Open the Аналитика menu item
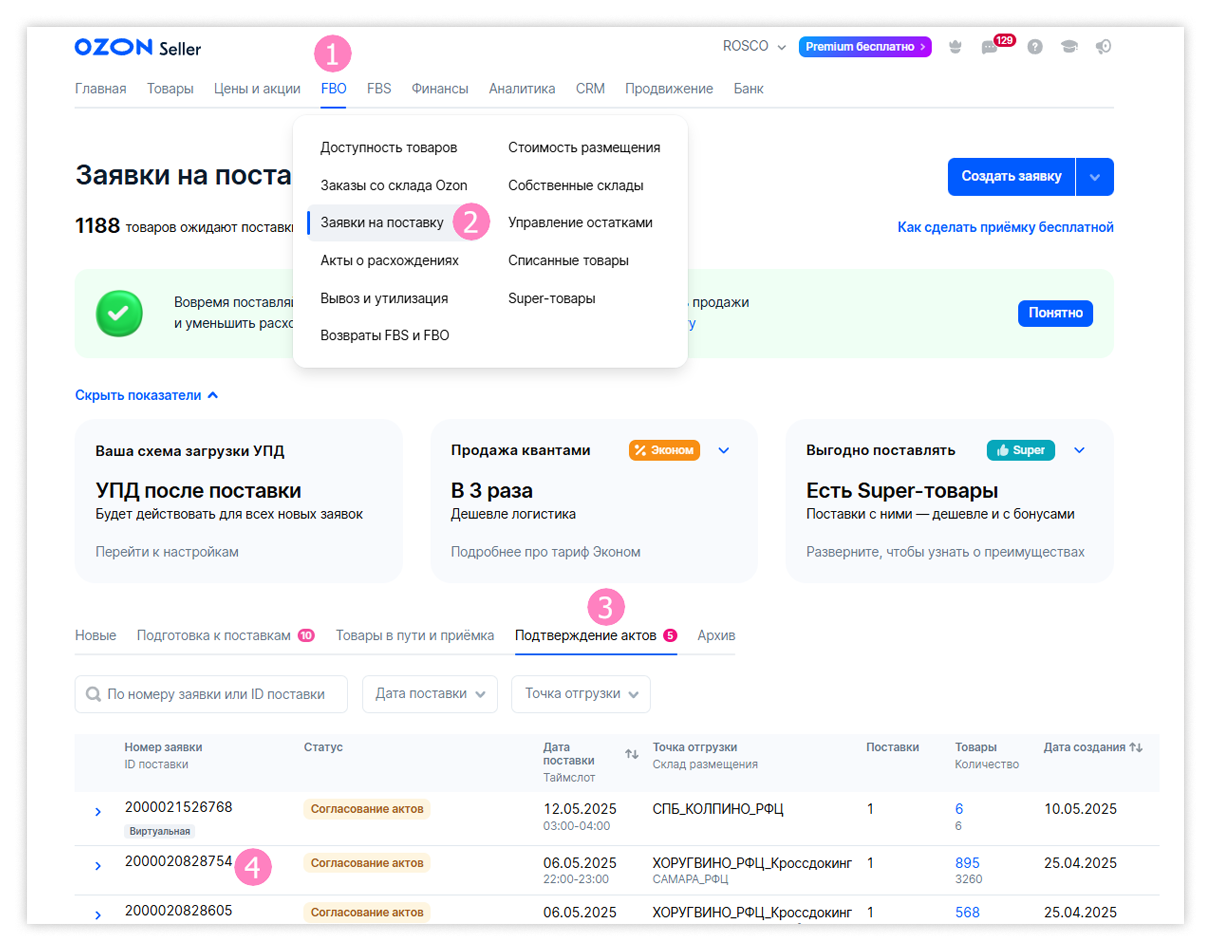Viewport: 1219px width, 945px height. pos(522,88)
